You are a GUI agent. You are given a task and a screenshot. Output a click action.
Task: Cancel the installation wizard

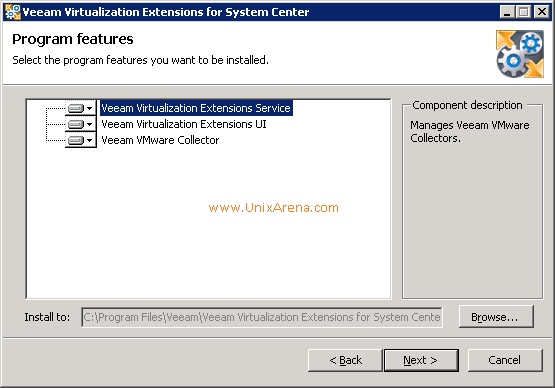coord(505,360)
